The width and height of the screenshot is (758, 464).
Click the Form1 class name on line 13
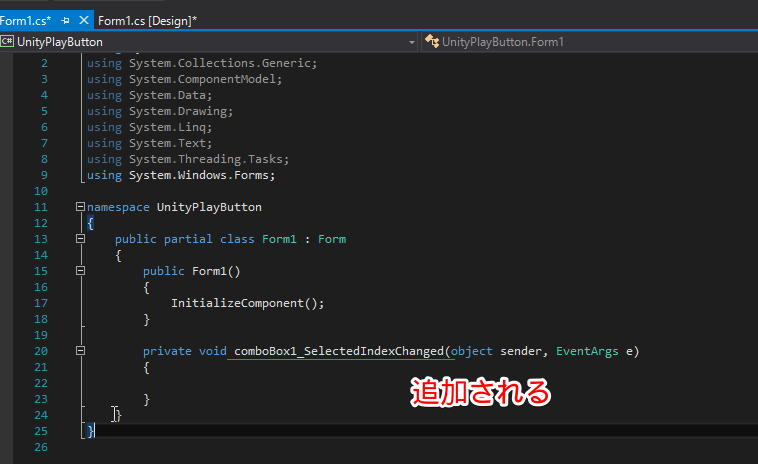279,239
